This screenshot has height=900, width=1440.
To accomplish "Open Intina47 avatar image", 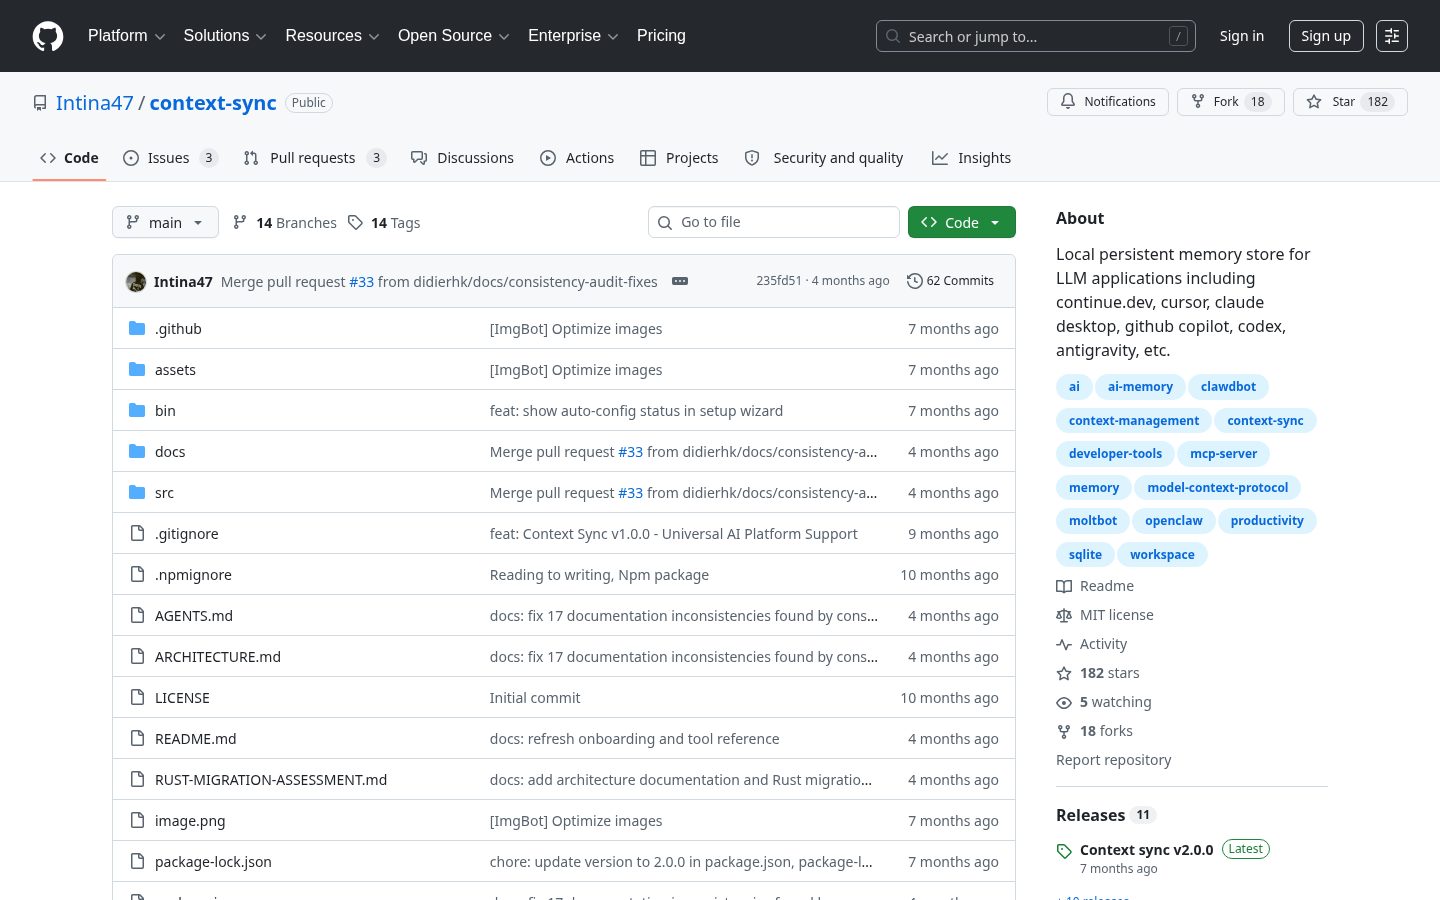I will point(136,282).
